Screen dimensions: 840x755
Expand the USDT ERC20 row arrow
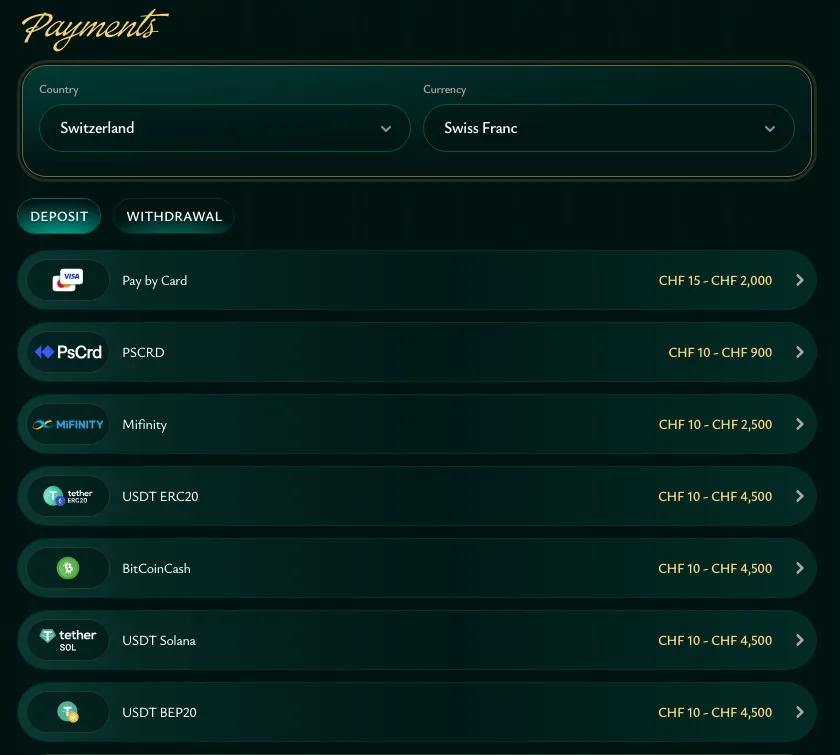tap(800, 496)
